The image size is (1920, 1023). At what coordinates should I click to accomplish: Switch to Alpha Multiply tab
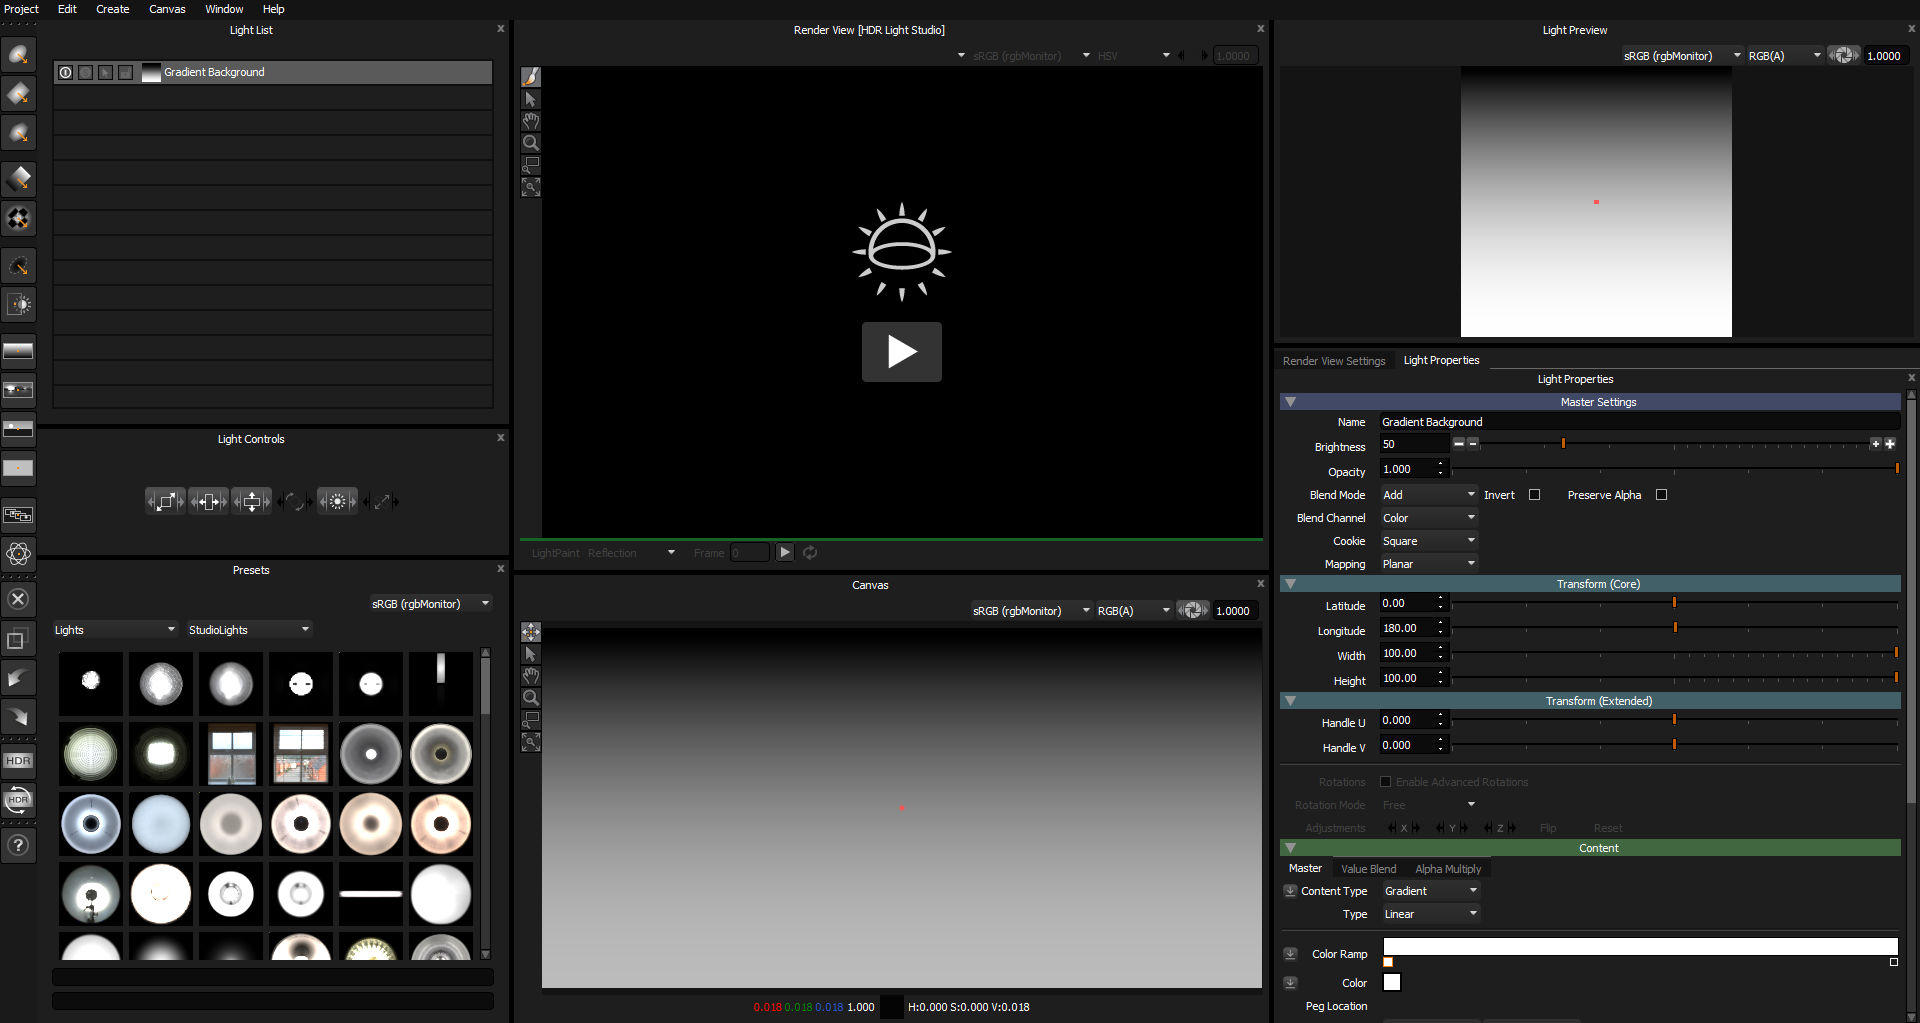[1448, 869]
